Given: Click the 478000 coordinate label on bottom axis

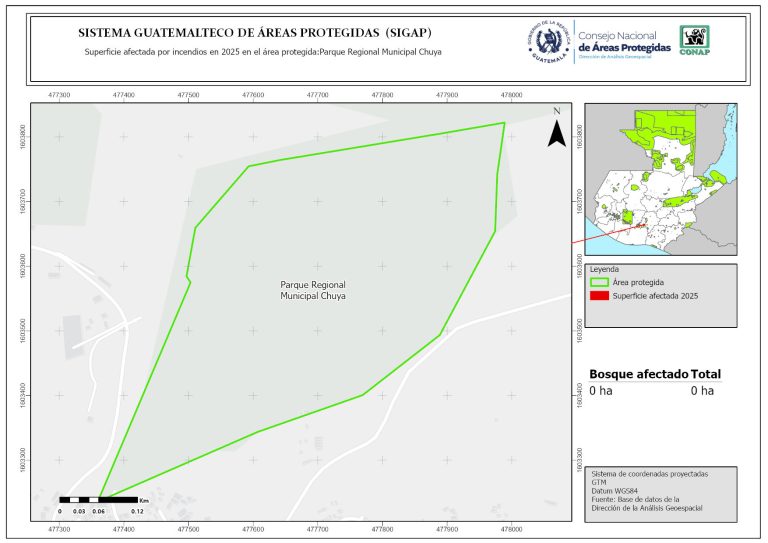Looking at the screenshot, I should [x=511, y=530].
